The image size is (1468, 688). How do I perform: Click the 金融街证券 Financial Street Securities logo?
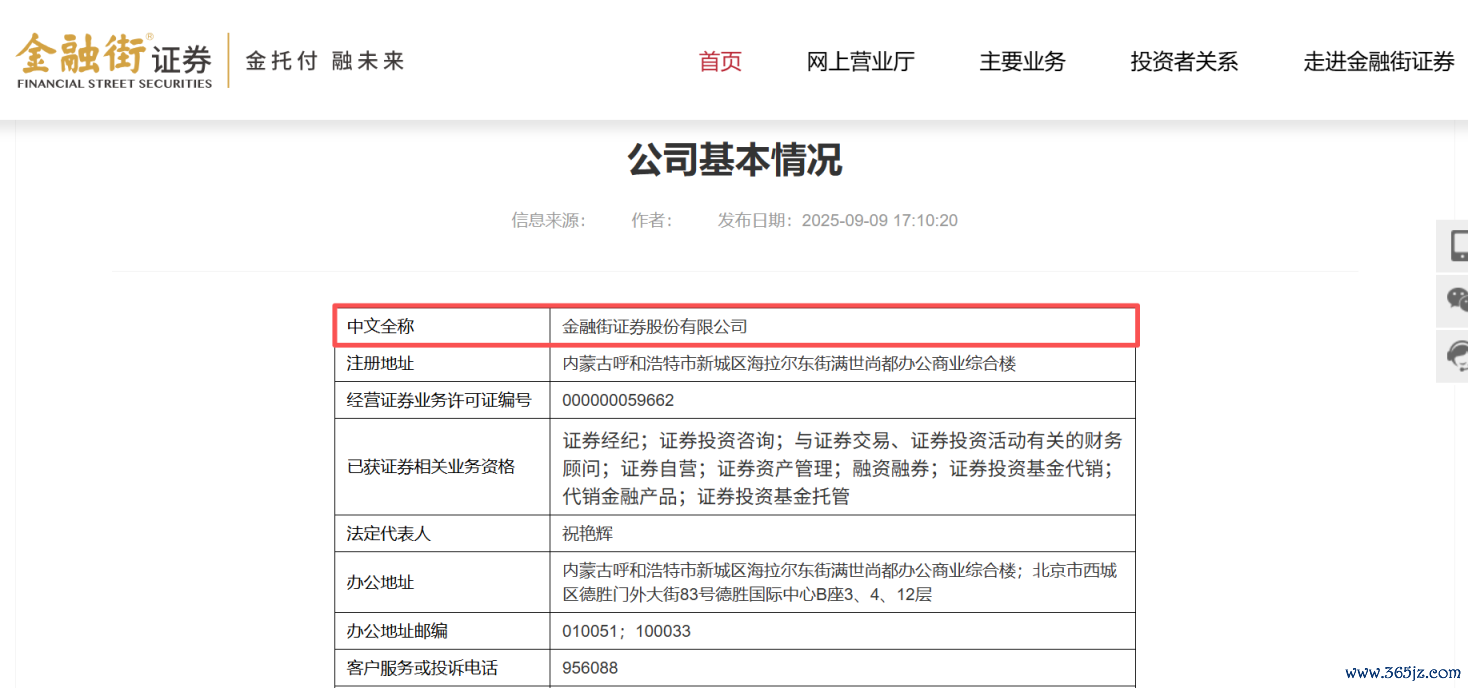pyautogui.click(x=114, y=60)
